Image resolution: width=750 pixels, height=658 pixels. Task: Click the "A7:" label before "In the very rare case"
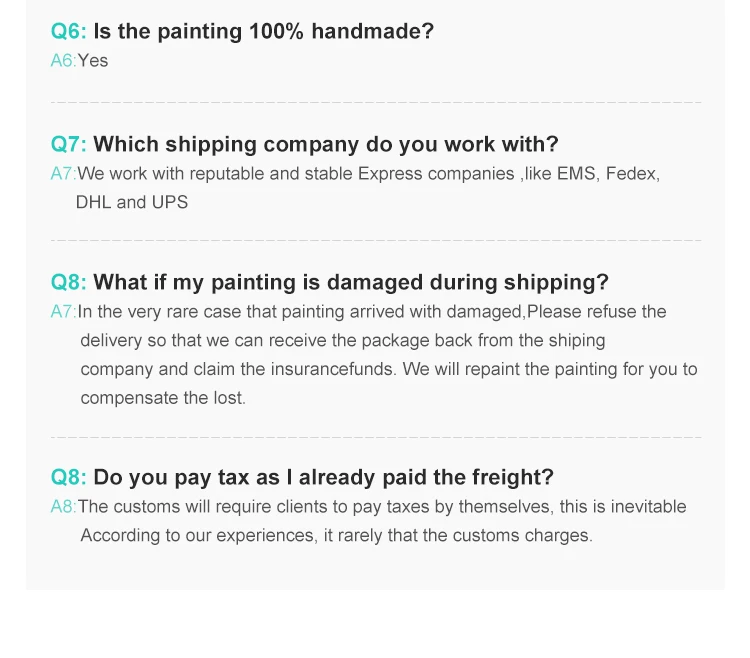63,312
